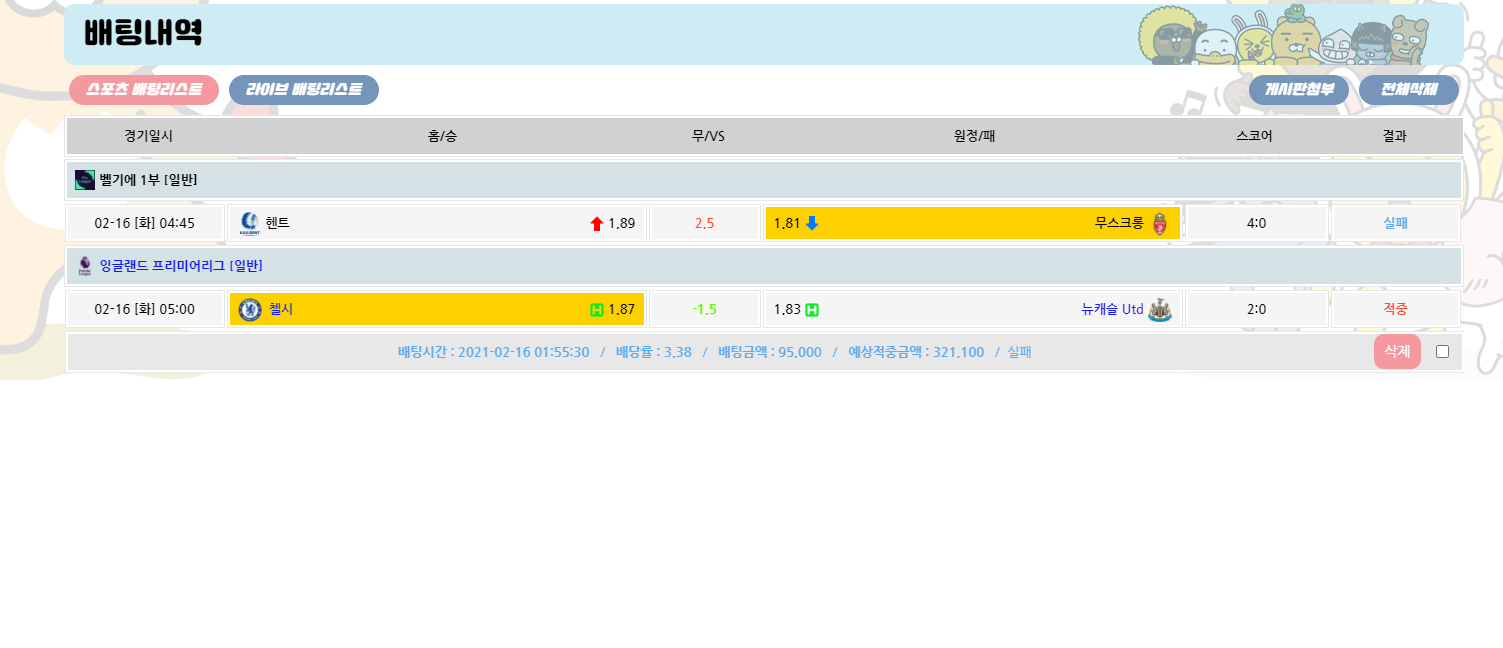This screenshot has width=1503, height=648.
Task: Click the red up arrow next to 1.89
Action: pyautogui.click(x=597, y=224)
